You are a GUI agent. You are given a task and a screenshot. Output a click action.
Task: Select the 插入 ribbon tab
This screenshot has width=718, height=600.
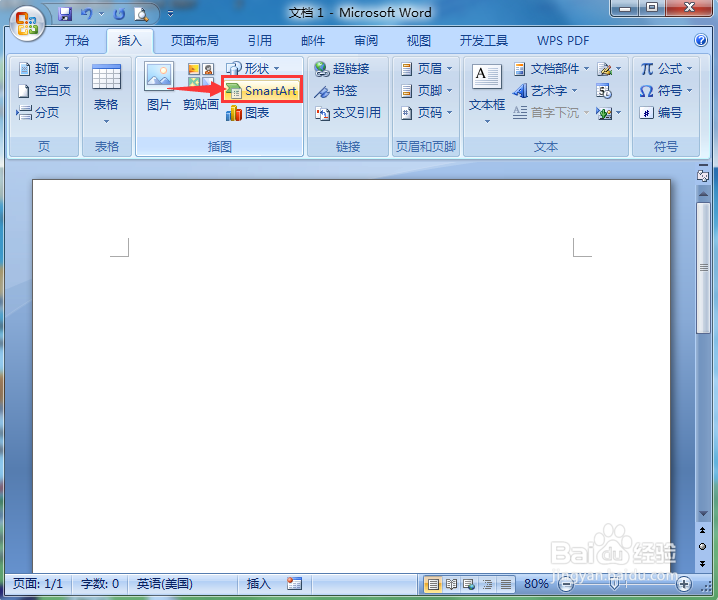tap(130, 41)
